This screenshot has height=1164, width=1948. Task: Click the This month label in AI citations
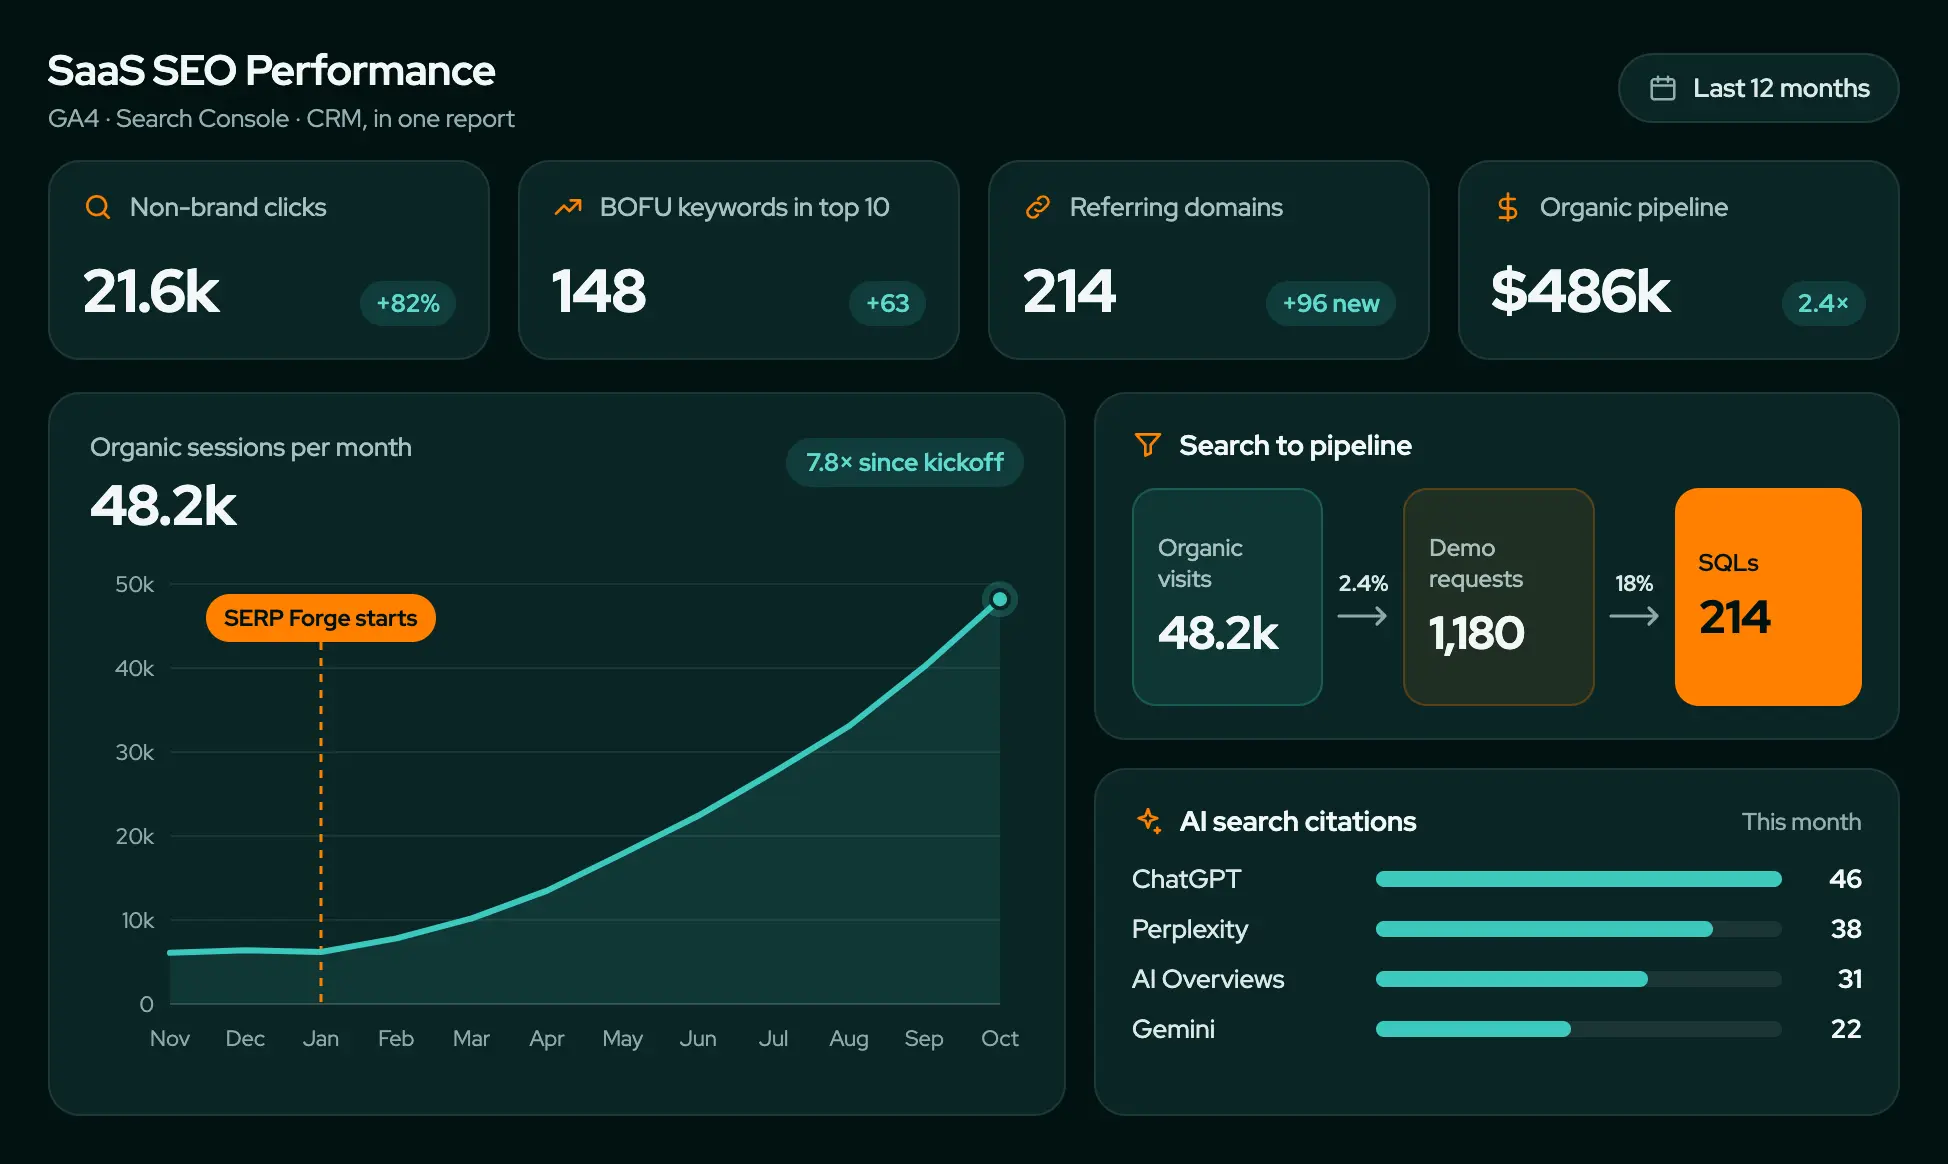point(1801,821)
